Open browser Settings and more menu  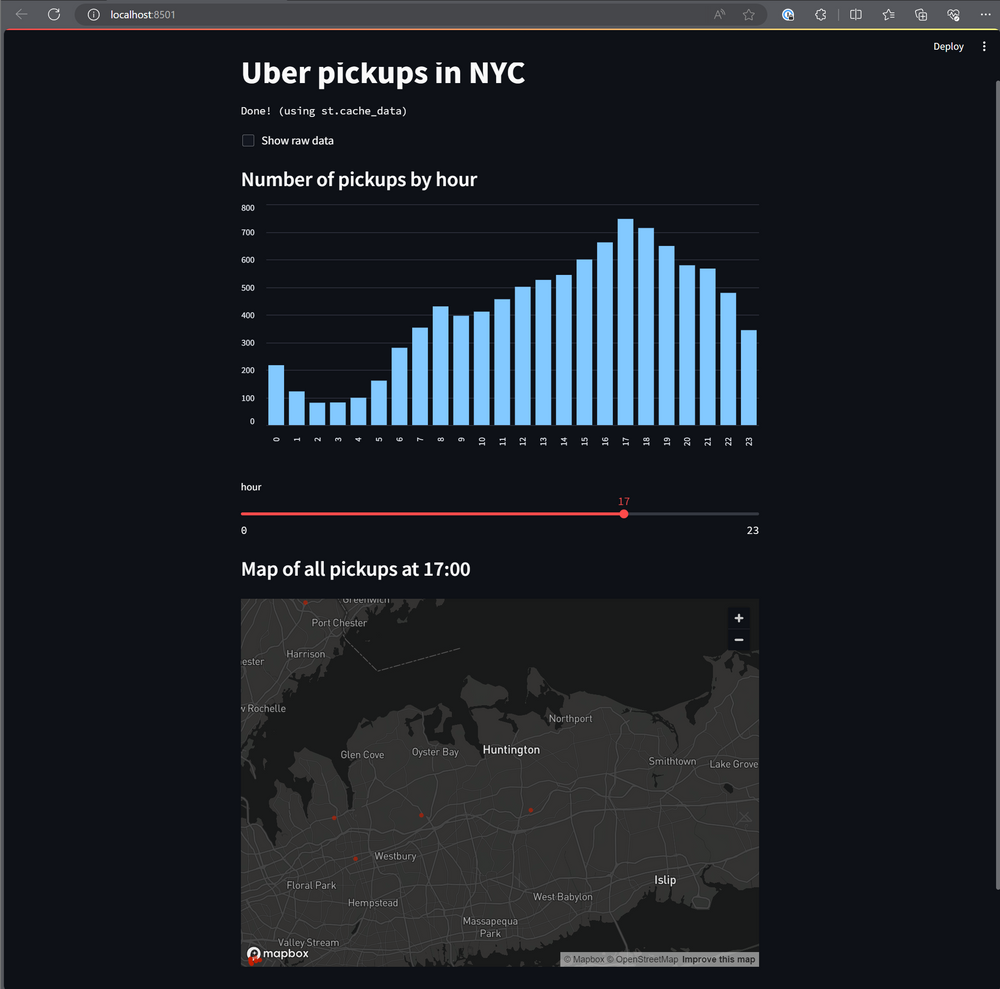985,15
